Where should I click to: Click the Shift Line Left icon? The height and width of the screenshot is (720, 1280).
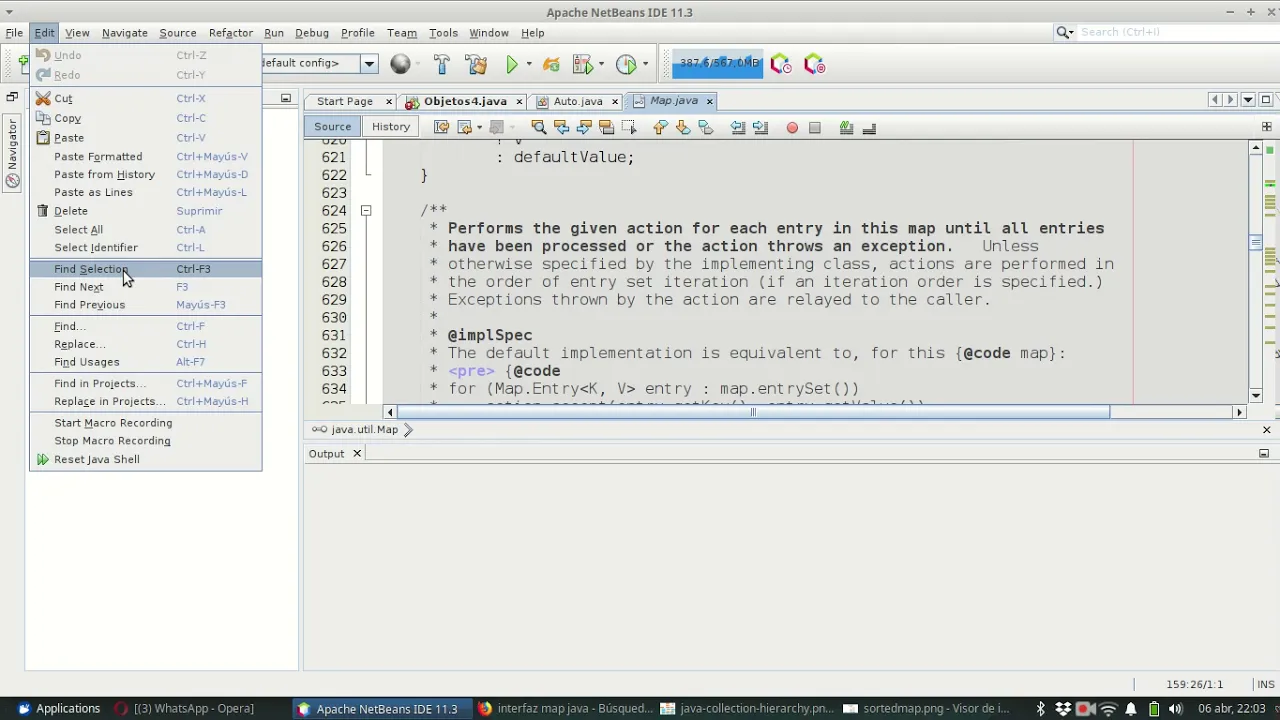tap(737, 127)
